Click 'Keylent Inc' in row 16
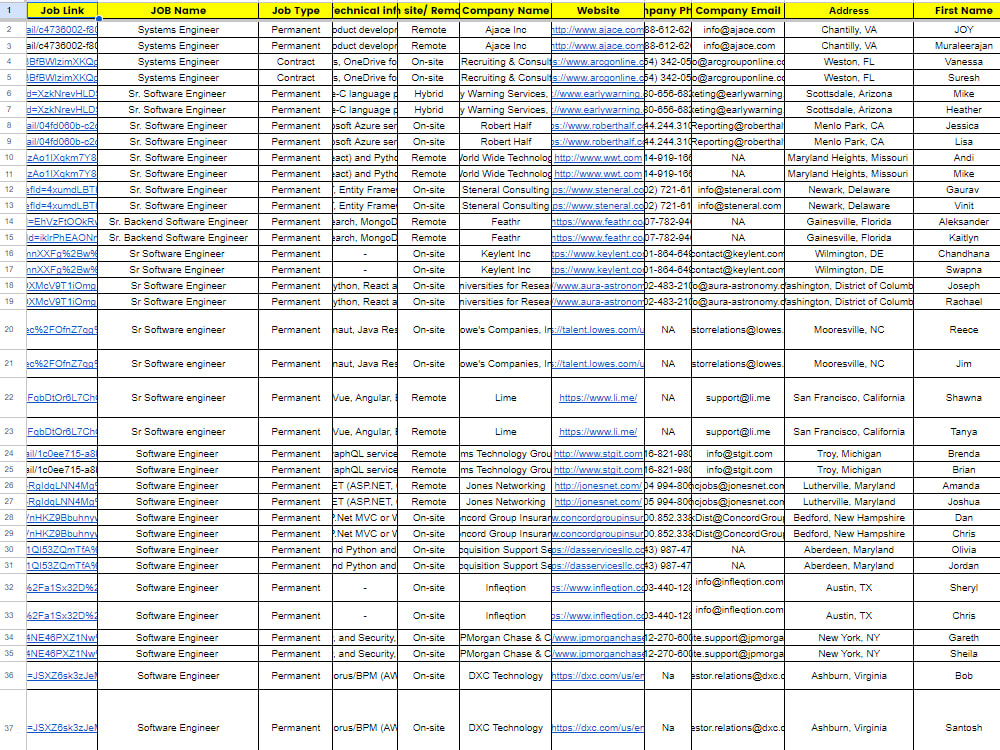The height and width of the screenshot is (750, 1000). pos(505,254)
